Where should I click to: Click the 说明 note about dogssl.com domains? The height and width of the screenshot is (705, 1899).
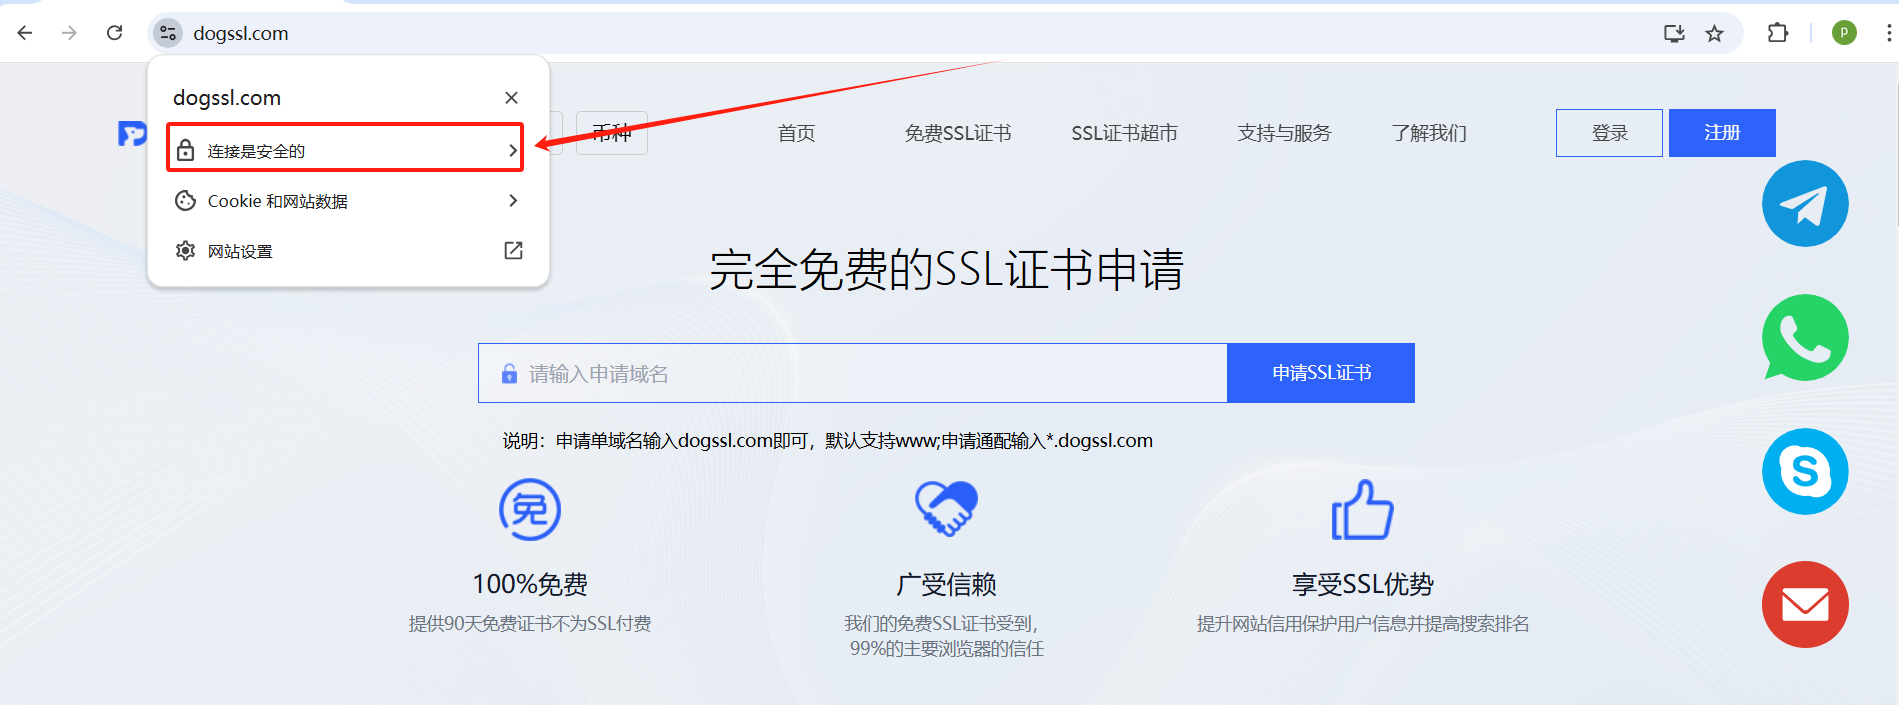(x=828, y=441)
